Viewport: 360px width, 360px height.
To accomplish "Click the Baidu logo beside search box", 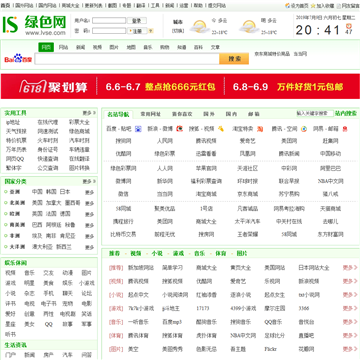I will (18, 59).
